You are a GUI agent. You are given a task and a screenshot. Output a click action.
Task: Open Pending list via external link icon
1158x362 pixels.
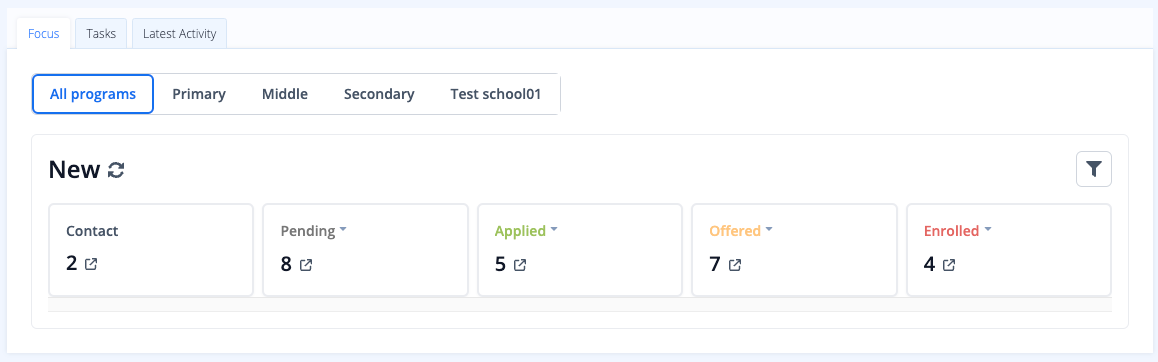306,264
